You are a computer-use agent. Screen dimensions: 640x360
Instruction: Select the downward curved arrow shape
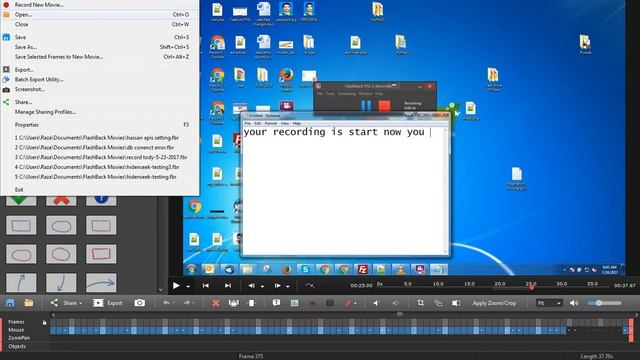coord(61,282)
